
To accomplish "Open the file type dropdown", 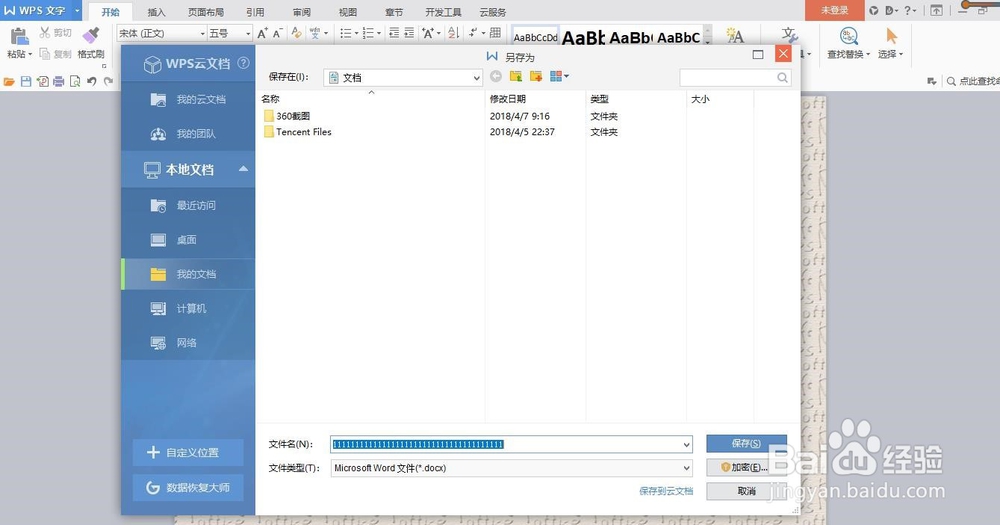I will 686,468.
